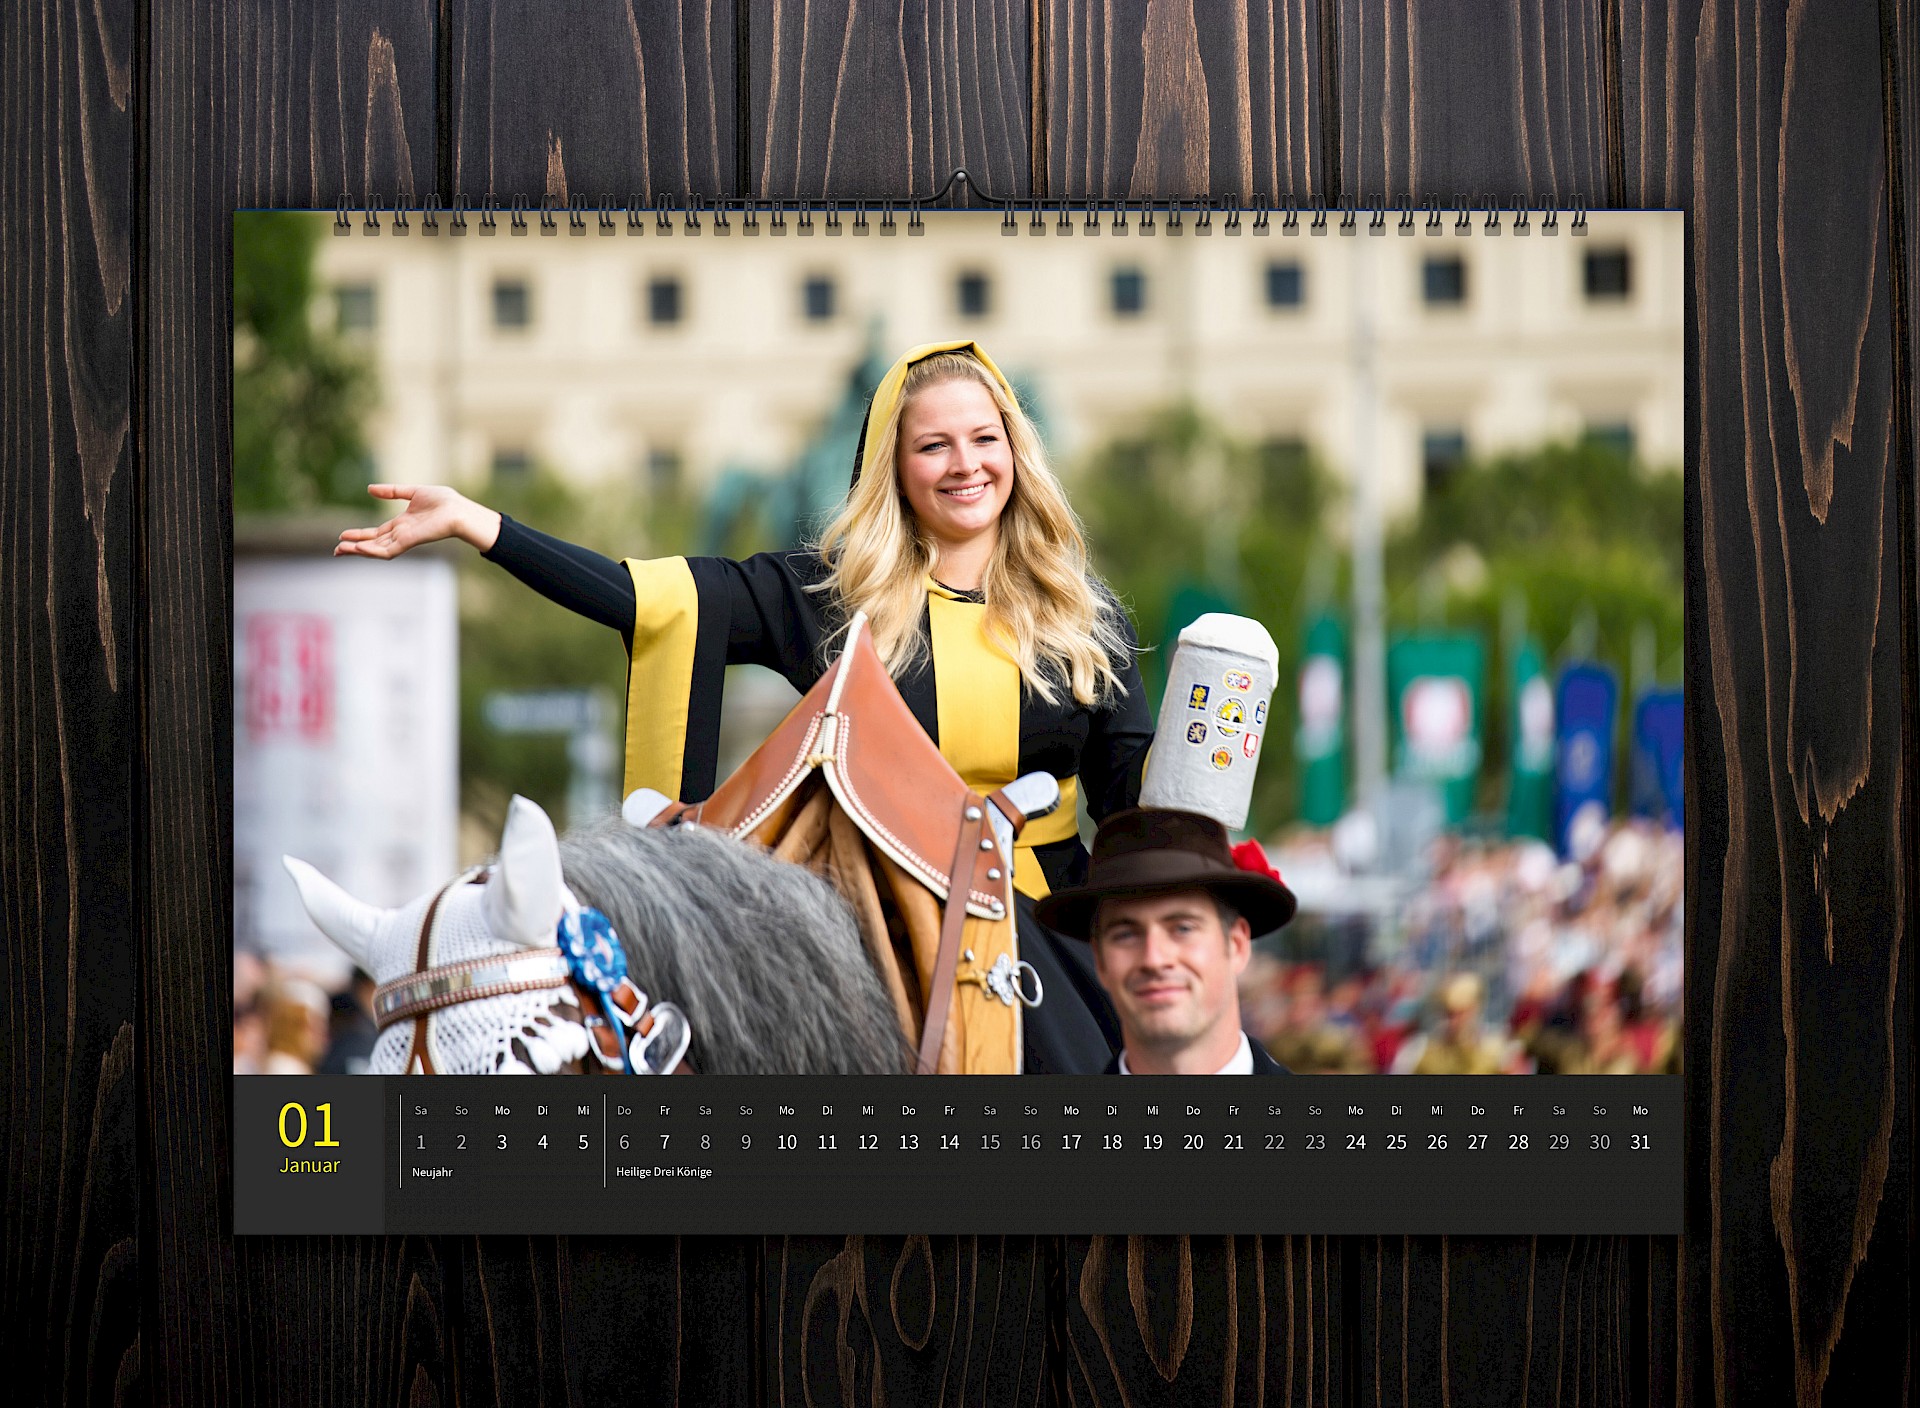Click the 'Heilige Drei Könige' holiday label
This screenshot has height=1408, width=1920.
coord(664,1172)
